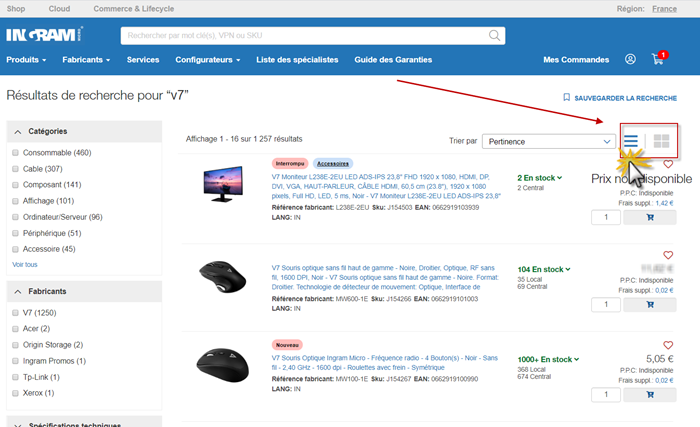The width and height of the screenshot is (700, 427).
Task: Open the Cloud top tab
Action: click(59, 8)
